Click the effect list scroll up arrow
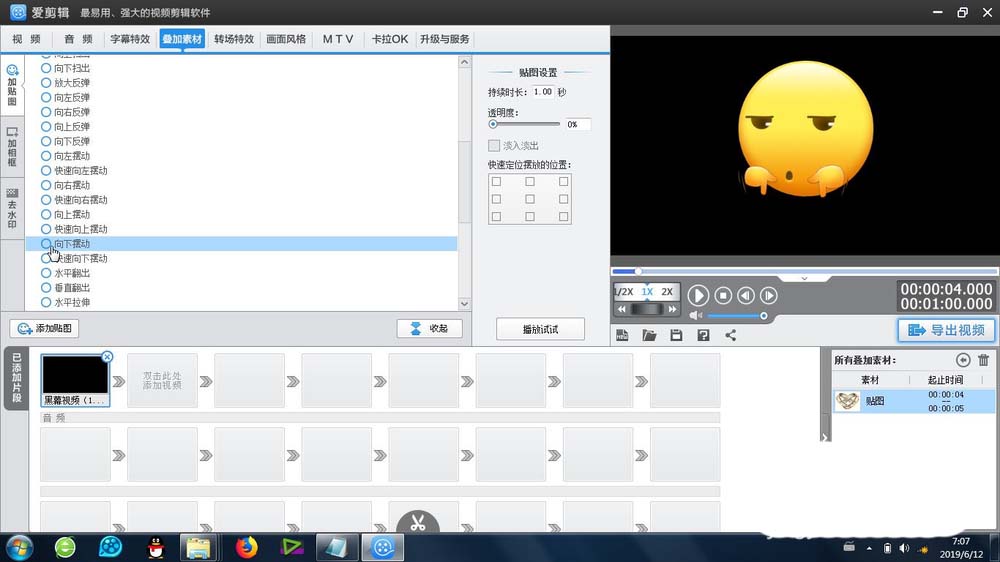The width and height of the screenshot is (1000, 562). 464,63
